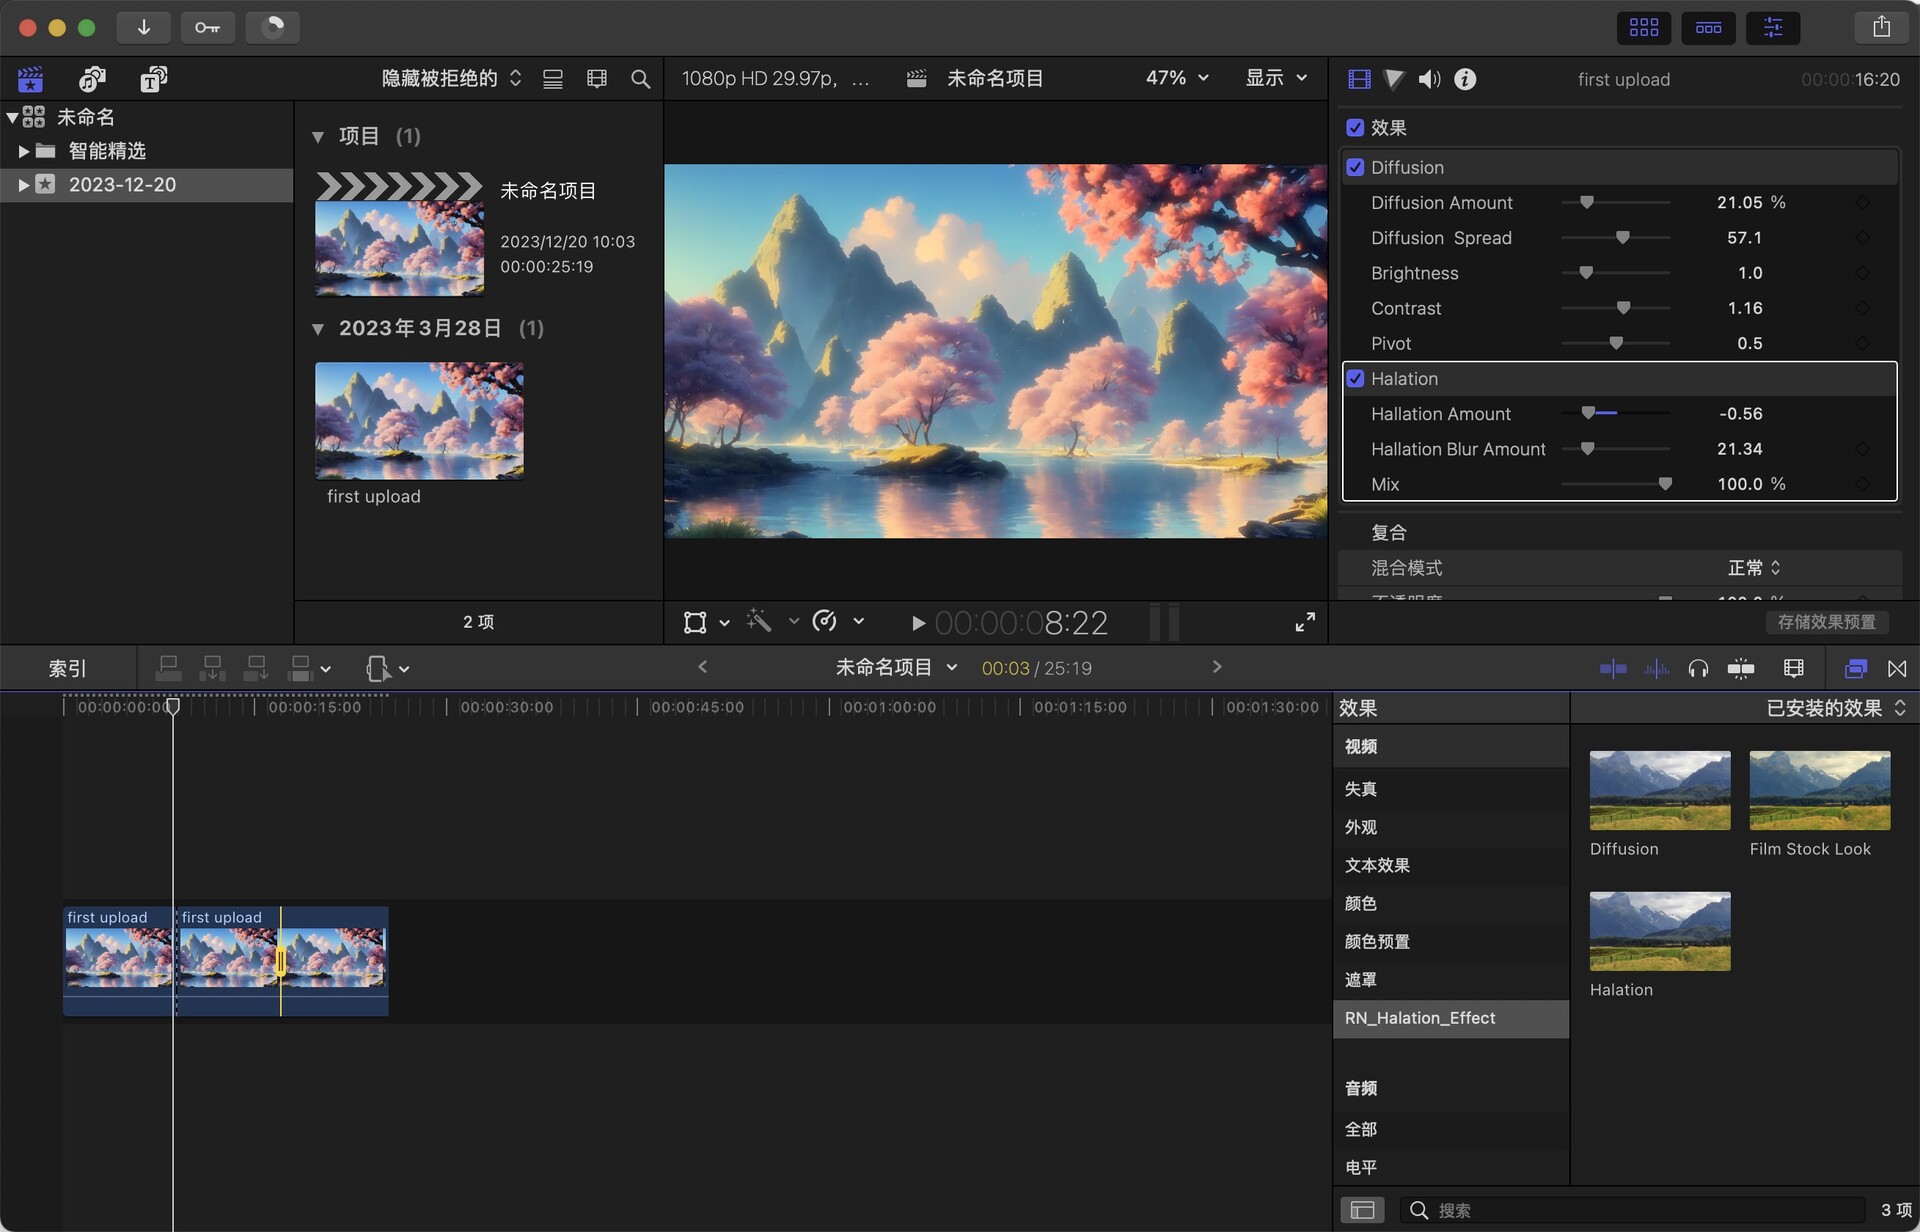Open the select tool popup in timeline
Screen dimensions: 1920x1232
pyautogui.click(x=388, y=668)
